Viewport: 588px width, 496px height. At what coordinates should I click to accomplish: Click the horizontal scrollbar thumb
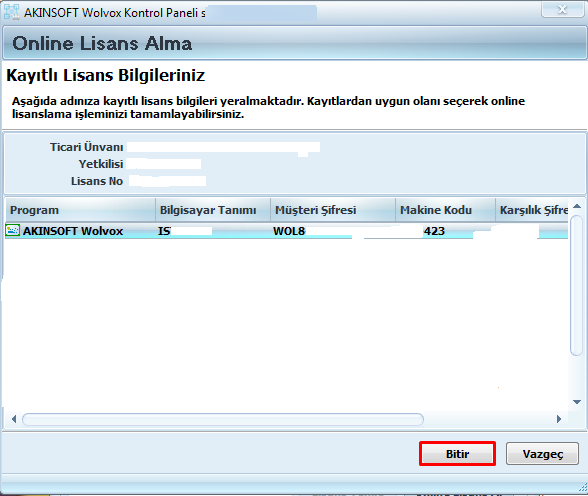pyautogui.click(x=223, y=419)
